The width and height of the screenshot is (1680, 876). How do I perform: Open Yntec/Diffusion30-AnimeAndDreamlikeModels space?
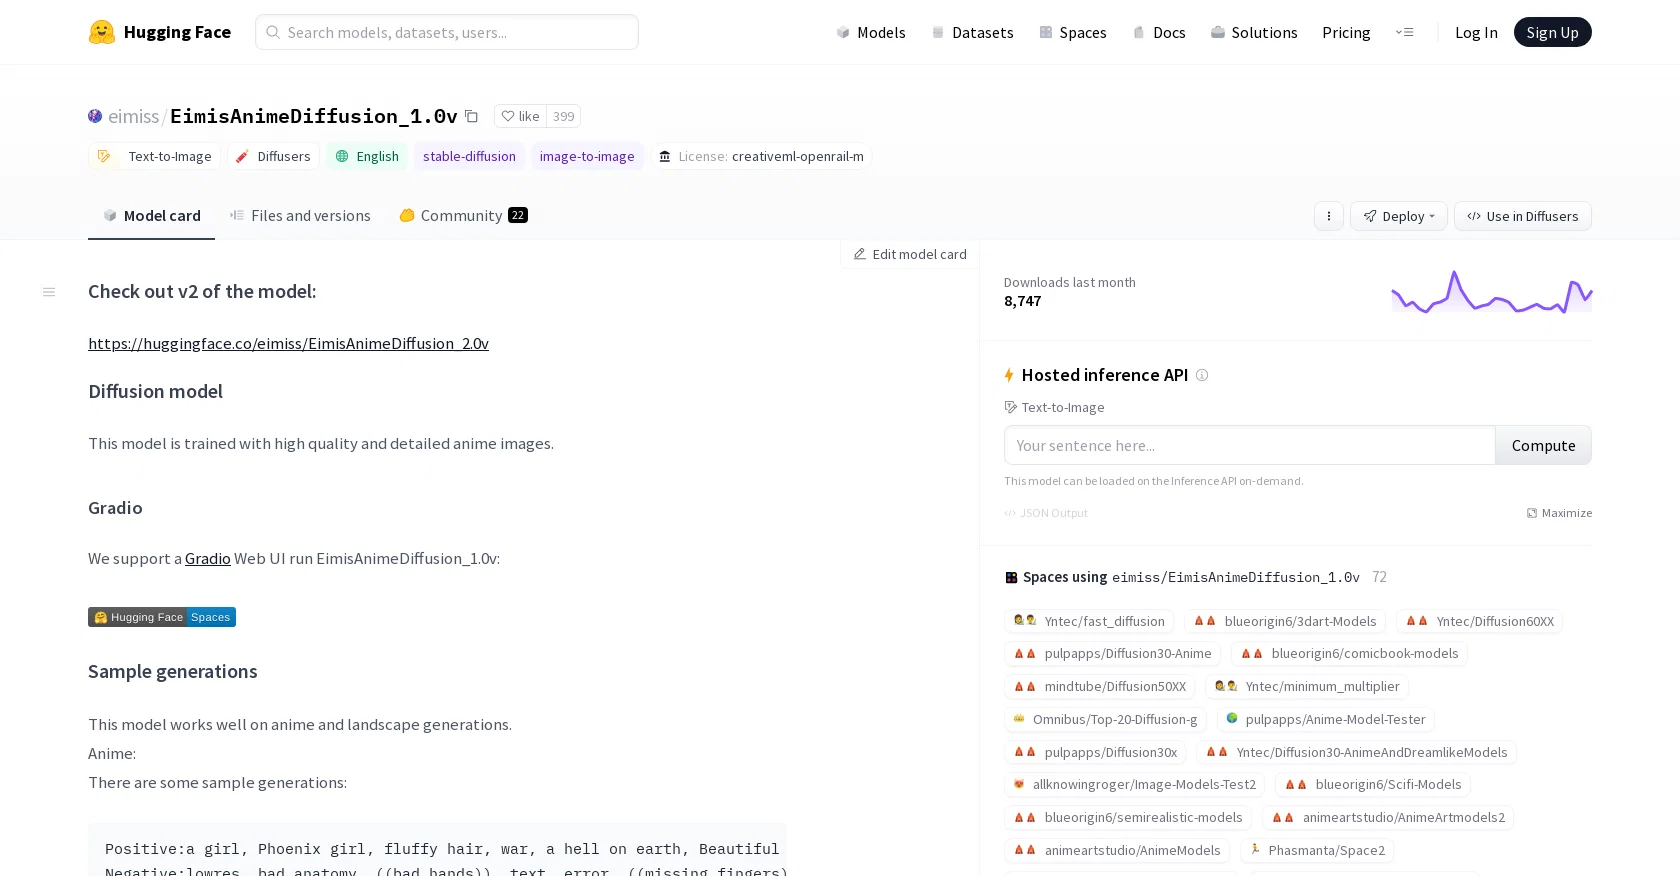1357,752
